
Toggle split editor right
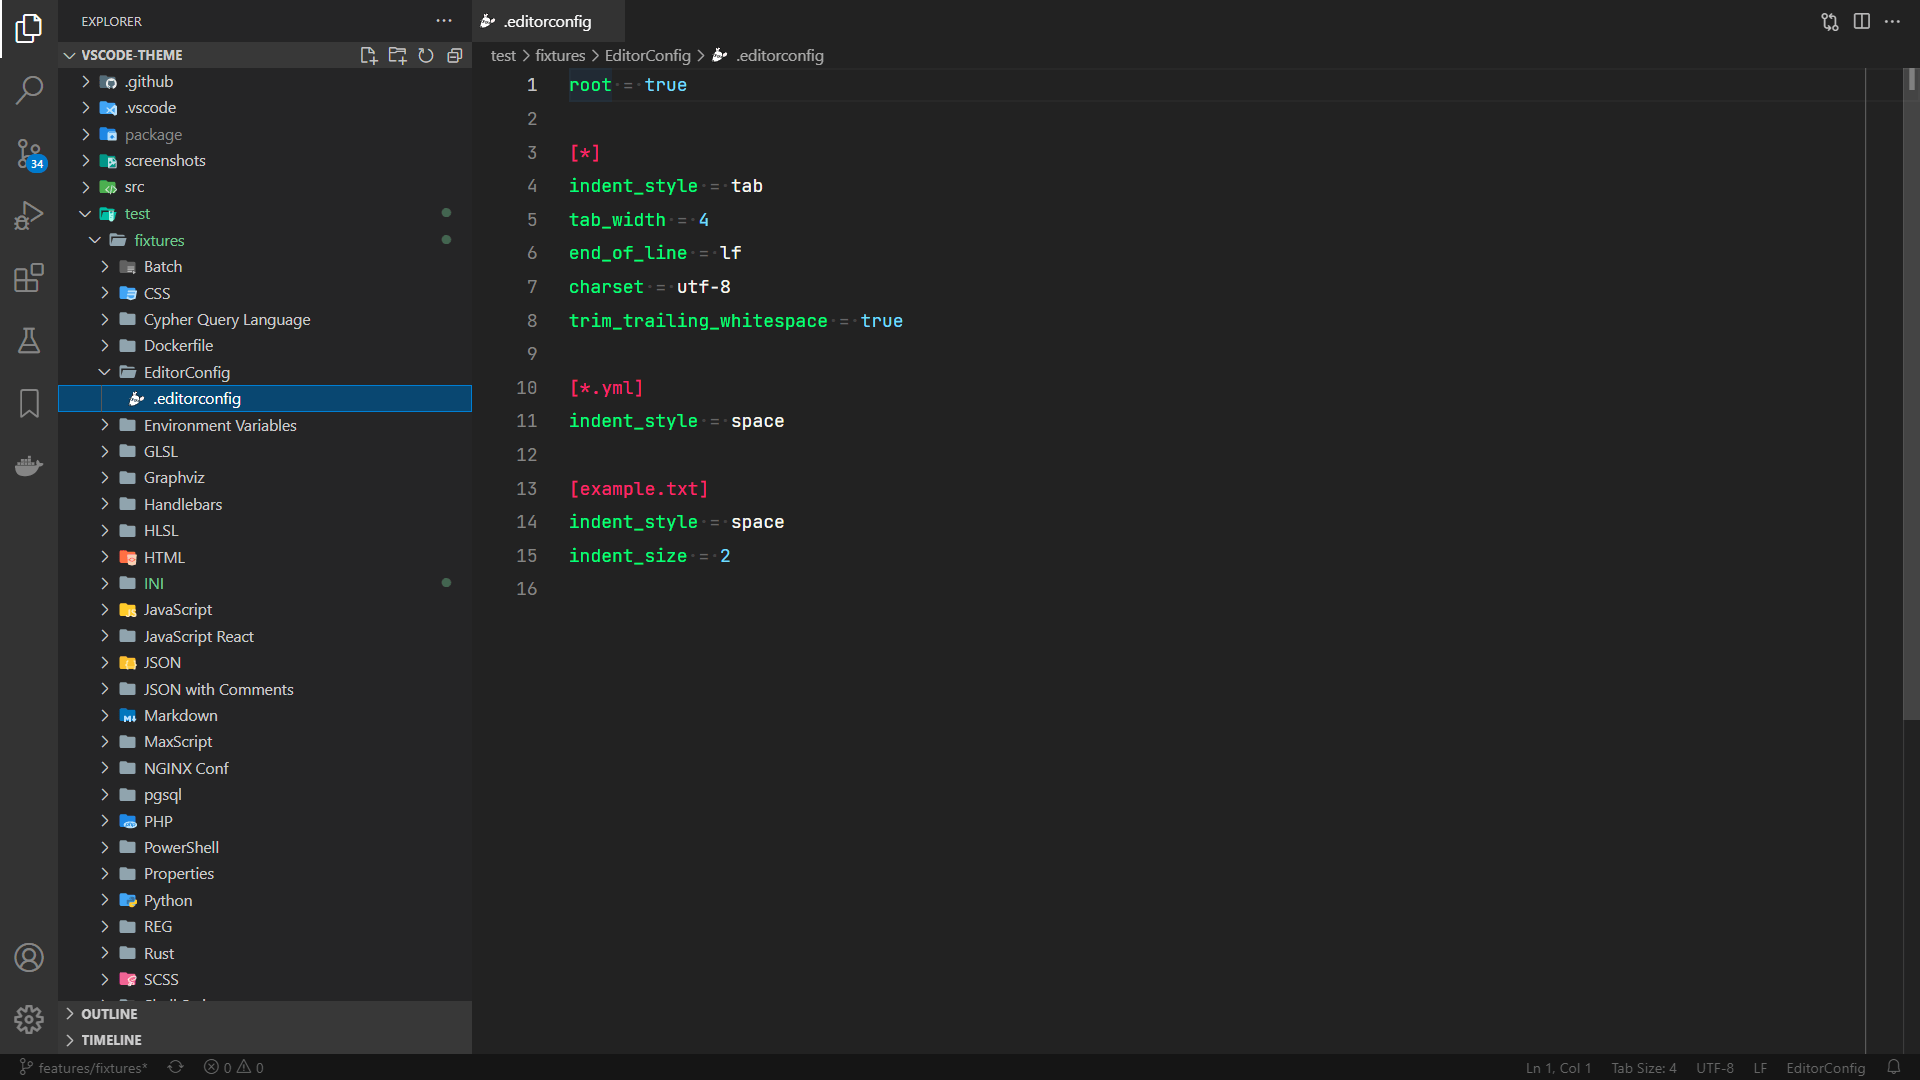[x=1861, y=21]
